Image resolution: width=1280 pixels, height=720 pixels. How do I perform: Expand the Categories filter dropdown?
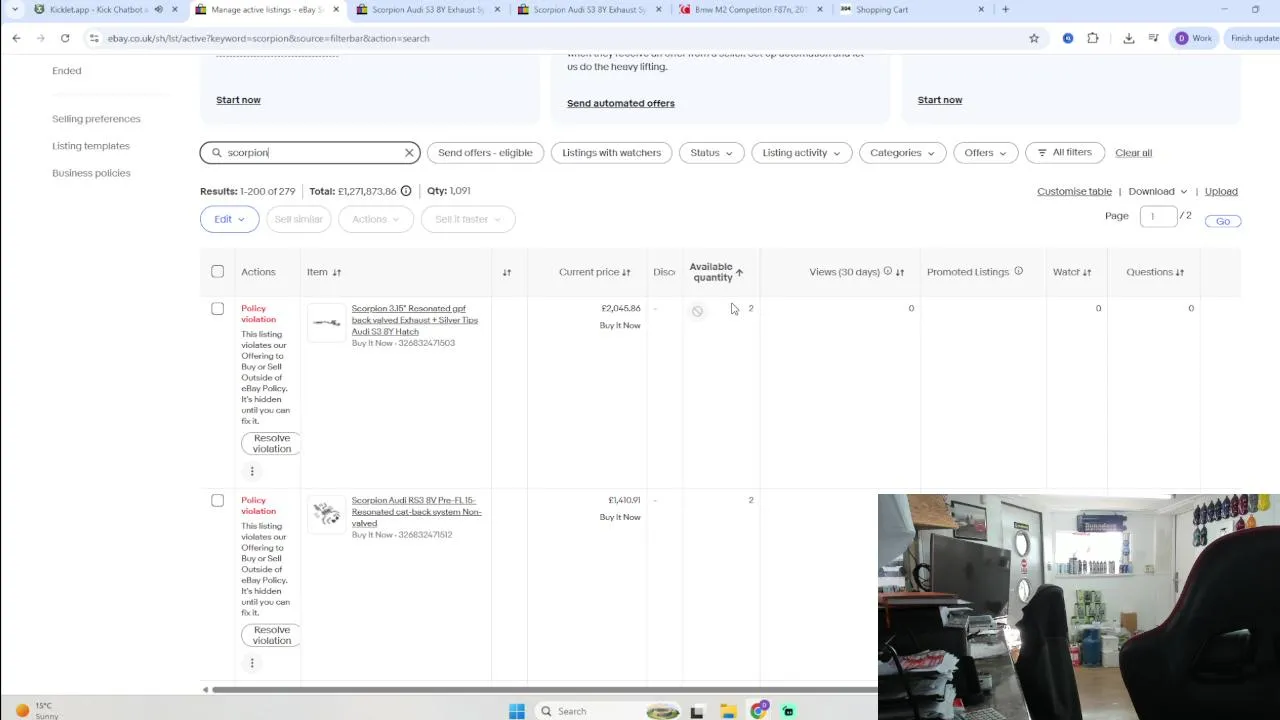902,153
